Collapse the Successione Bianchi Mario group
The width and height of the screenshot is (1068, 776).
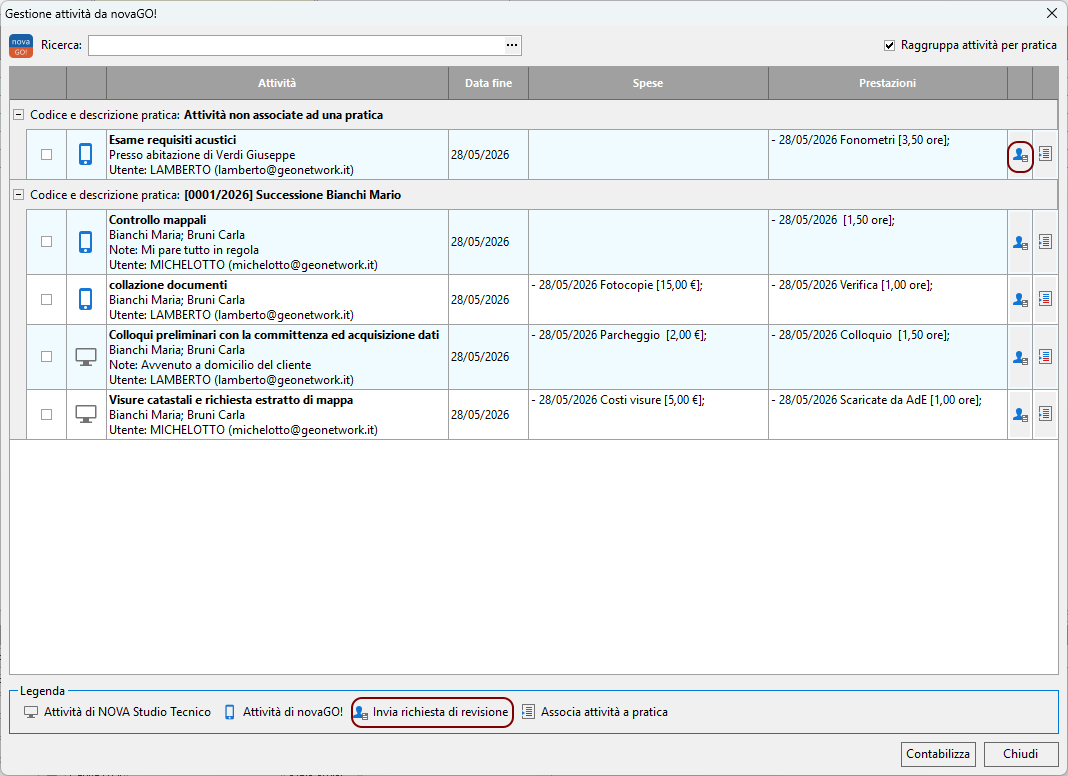pyautogui.click(x=19, y=195)
